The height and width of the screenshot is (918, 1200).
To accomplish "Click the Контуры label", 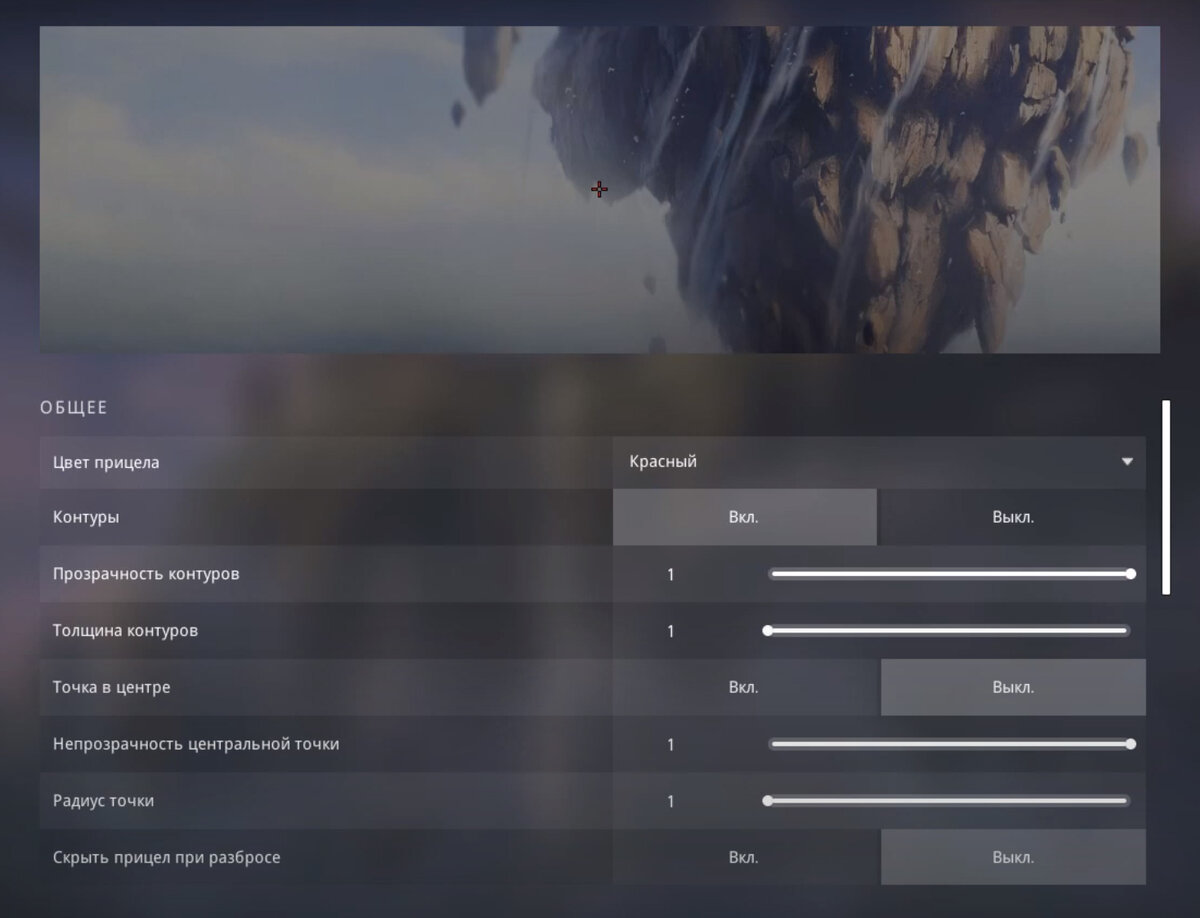I will (86, 518).
